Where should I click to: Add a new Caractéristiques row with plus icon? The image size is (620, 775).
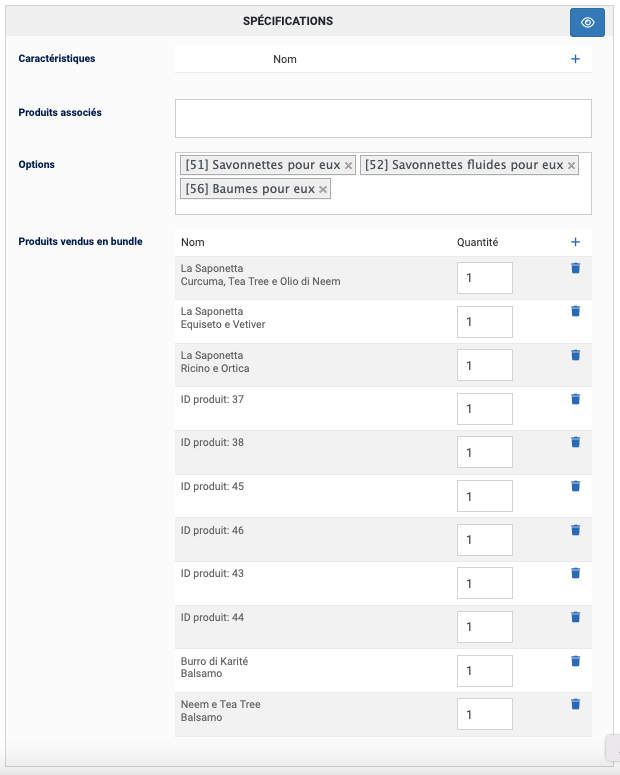(x=575, y=59)
